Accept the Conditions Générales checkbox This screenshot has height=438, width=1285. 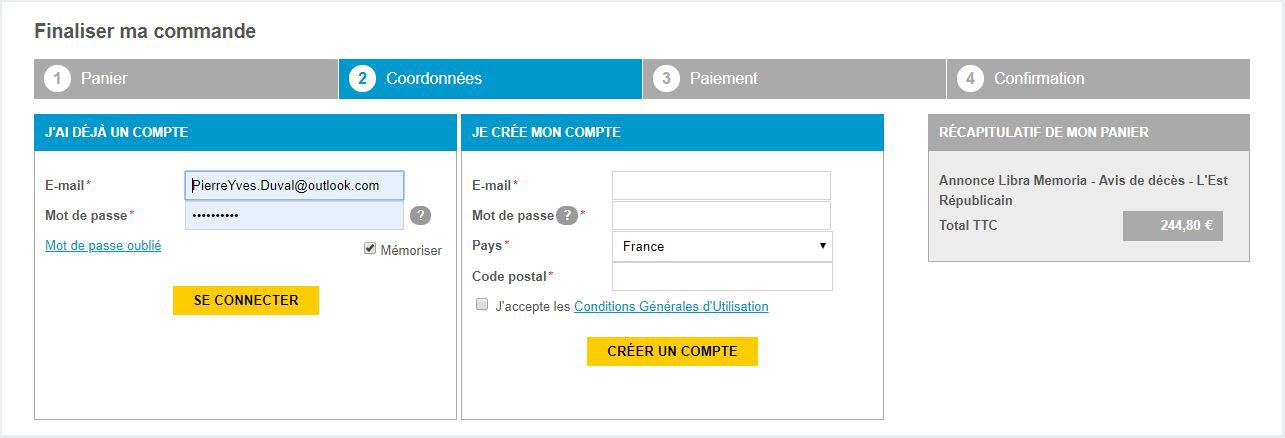(x=482, y=305)
